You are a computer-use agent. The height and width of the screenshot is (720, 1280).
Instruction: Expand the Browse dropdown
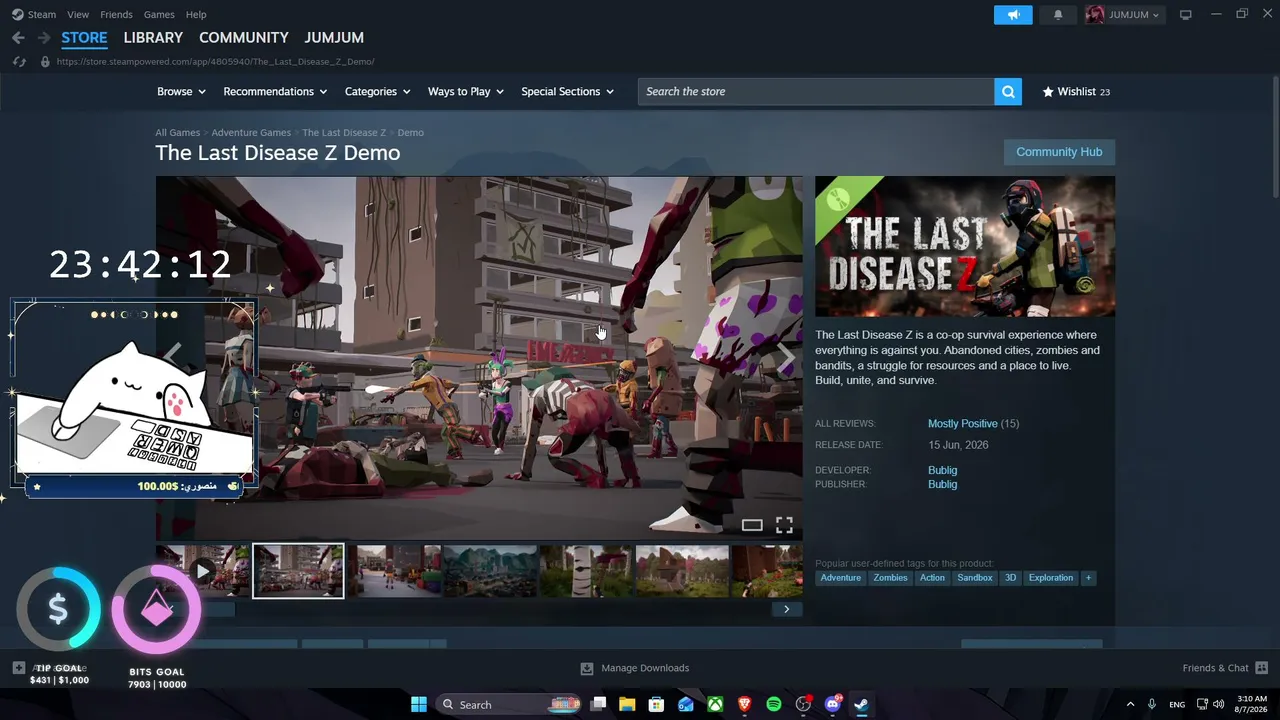[181, 92]
